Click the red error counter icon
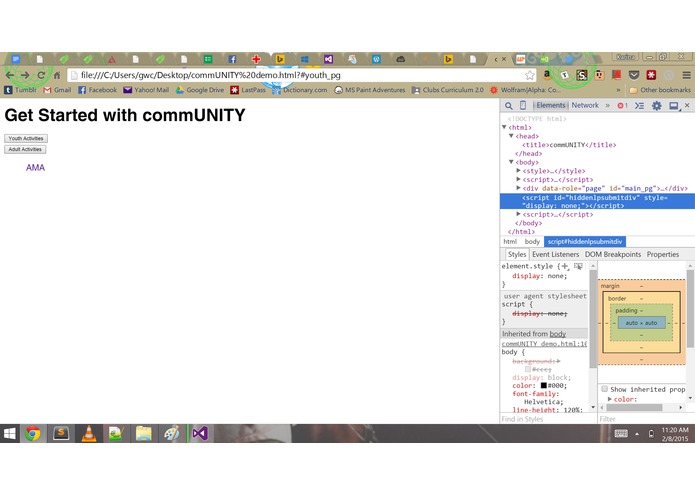This screenshot has width=695, height=494. coord(622,105)
